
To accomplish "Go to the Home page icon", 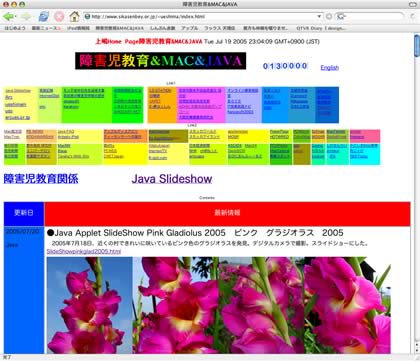I will pyautogui.click(x=75, y=16).
